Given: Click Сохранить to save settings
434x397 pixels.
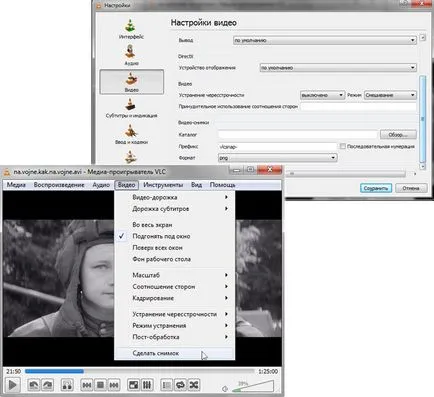Looking at the screenshot, I should pos(376,188).
